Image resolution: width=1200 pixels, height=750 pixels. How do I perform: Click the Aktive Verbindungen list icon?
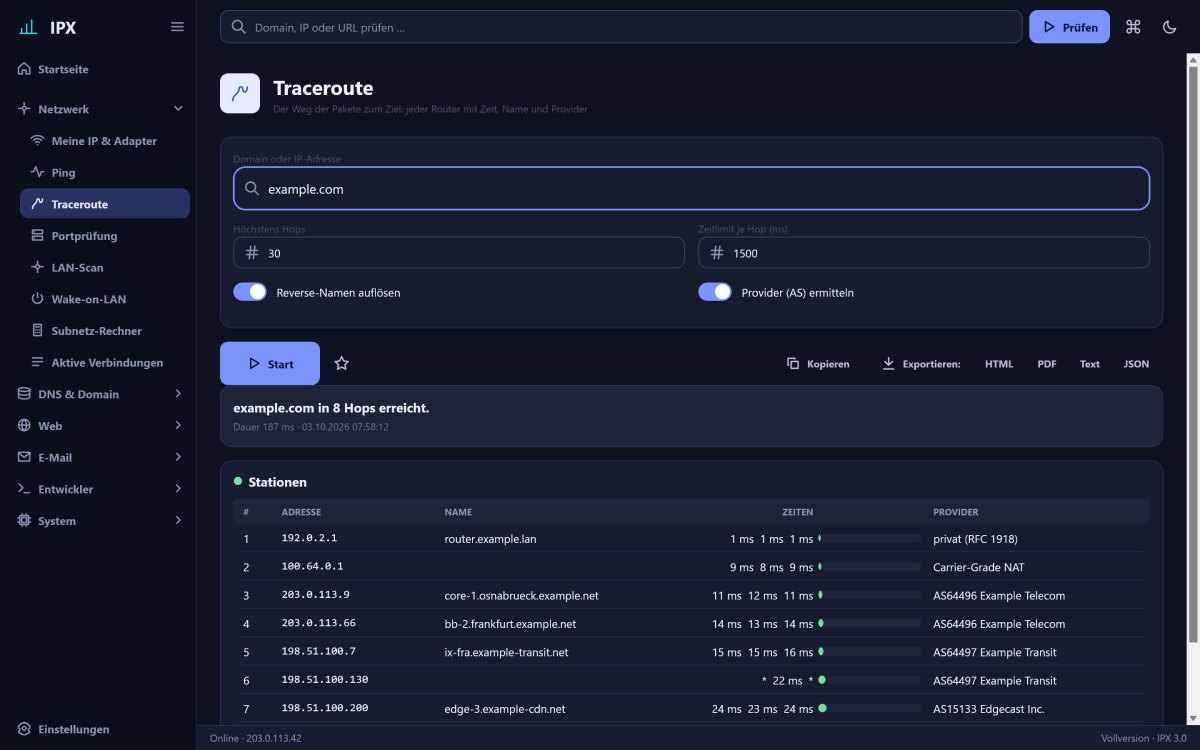tap(38, 362)
